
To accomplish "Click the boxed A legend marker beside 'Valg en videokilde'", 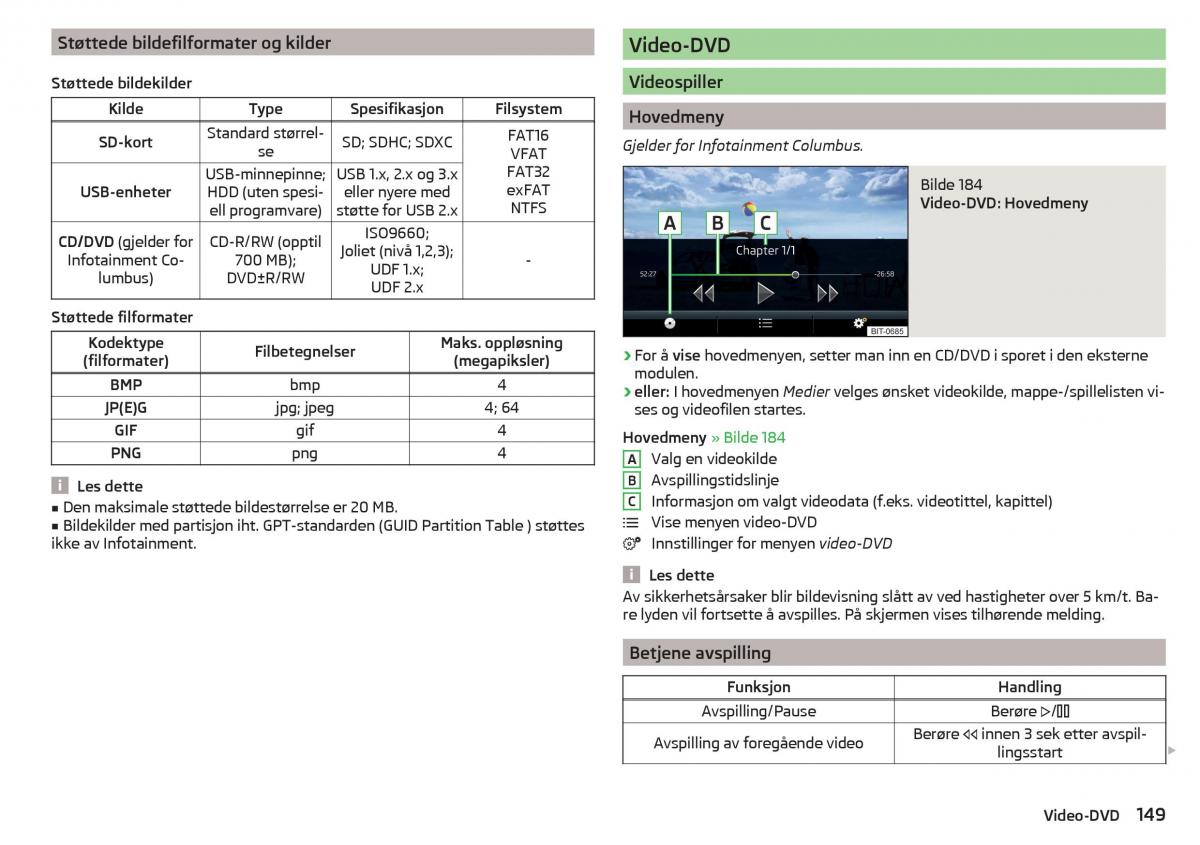I will click(632, 459).
